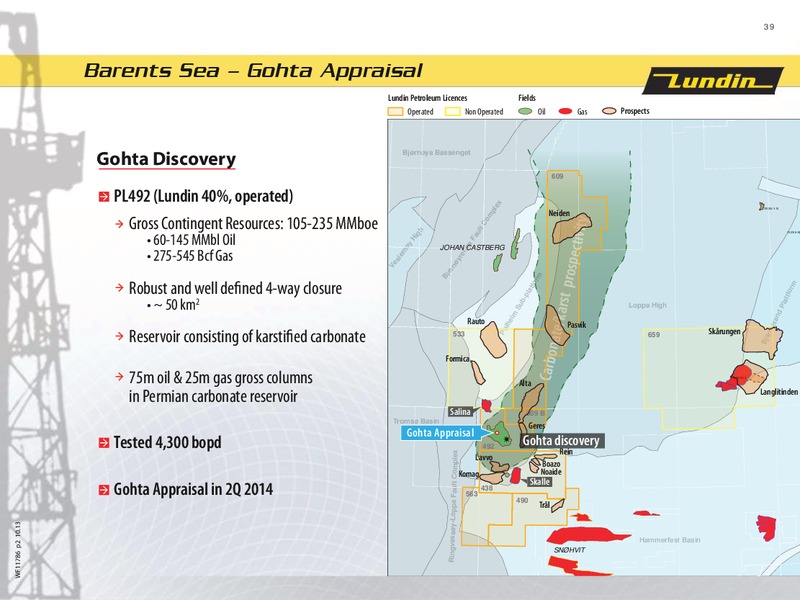Click the Formica prospect shape
This screenshot has width=800, height=600.
point(478,372)
